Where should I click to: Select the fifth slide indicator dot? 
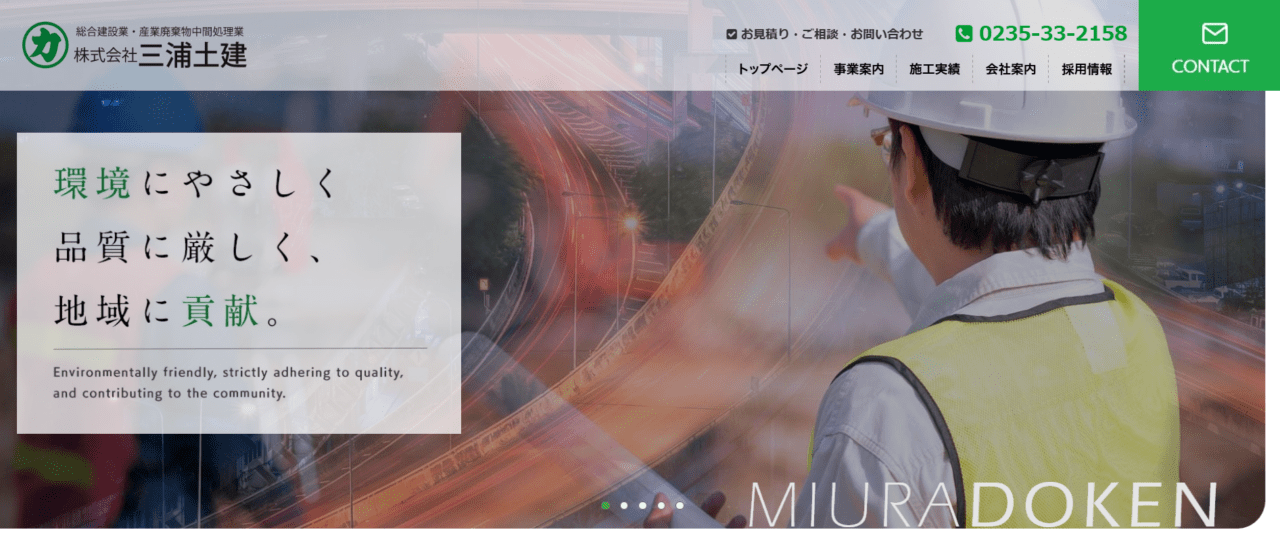pos(679,505)
